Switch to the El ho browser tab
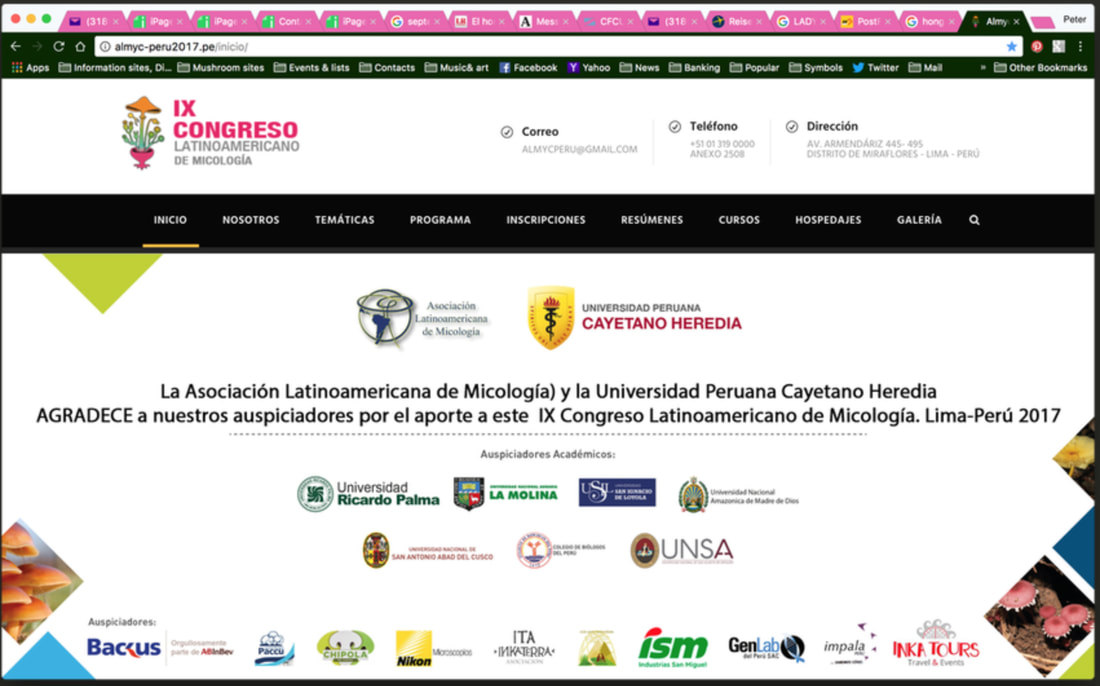 (x=478, y=21)
